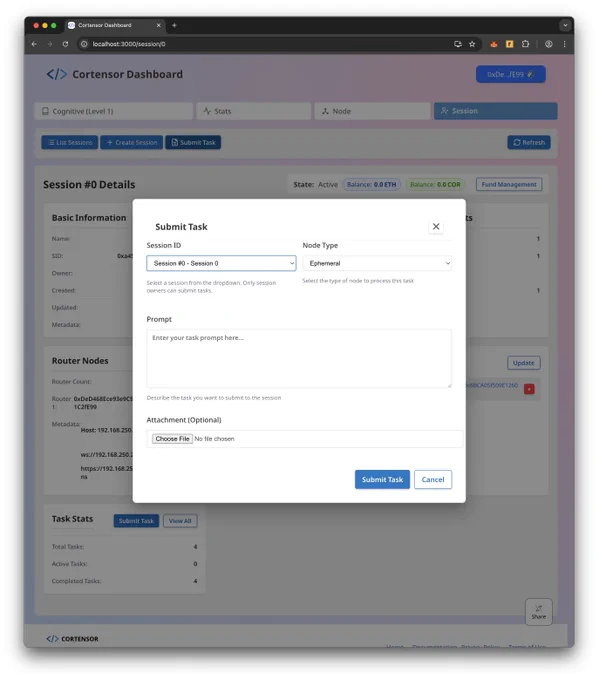Open the MetaMask fox extension icon
The image size is (599, 680).
pos(494,44)
